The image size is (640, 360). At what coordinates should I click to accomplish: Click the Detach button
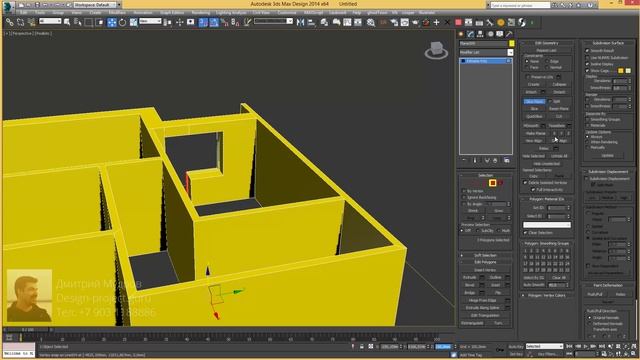[x=559, y=92]
